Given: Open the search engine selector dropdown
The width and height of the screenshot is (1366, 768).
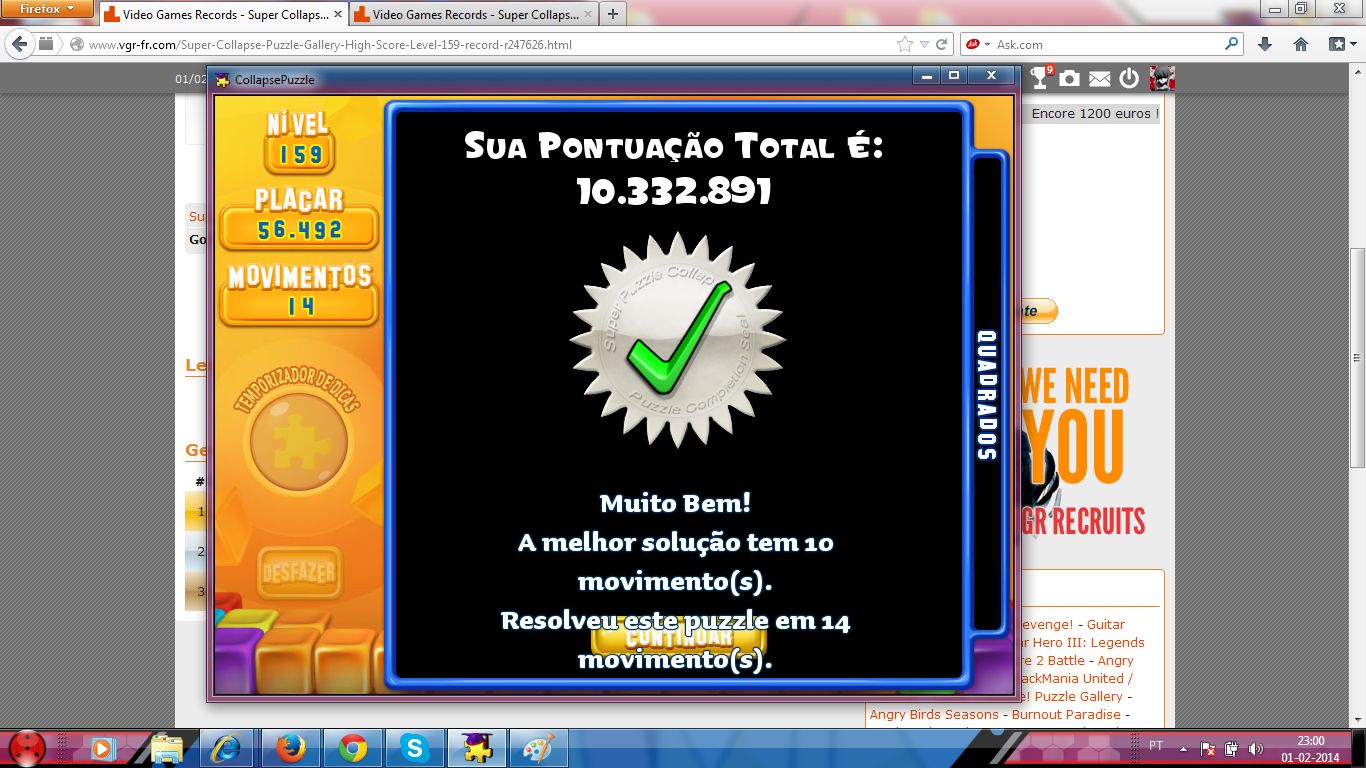Looking at the screenshot, I should coord(979,44).
